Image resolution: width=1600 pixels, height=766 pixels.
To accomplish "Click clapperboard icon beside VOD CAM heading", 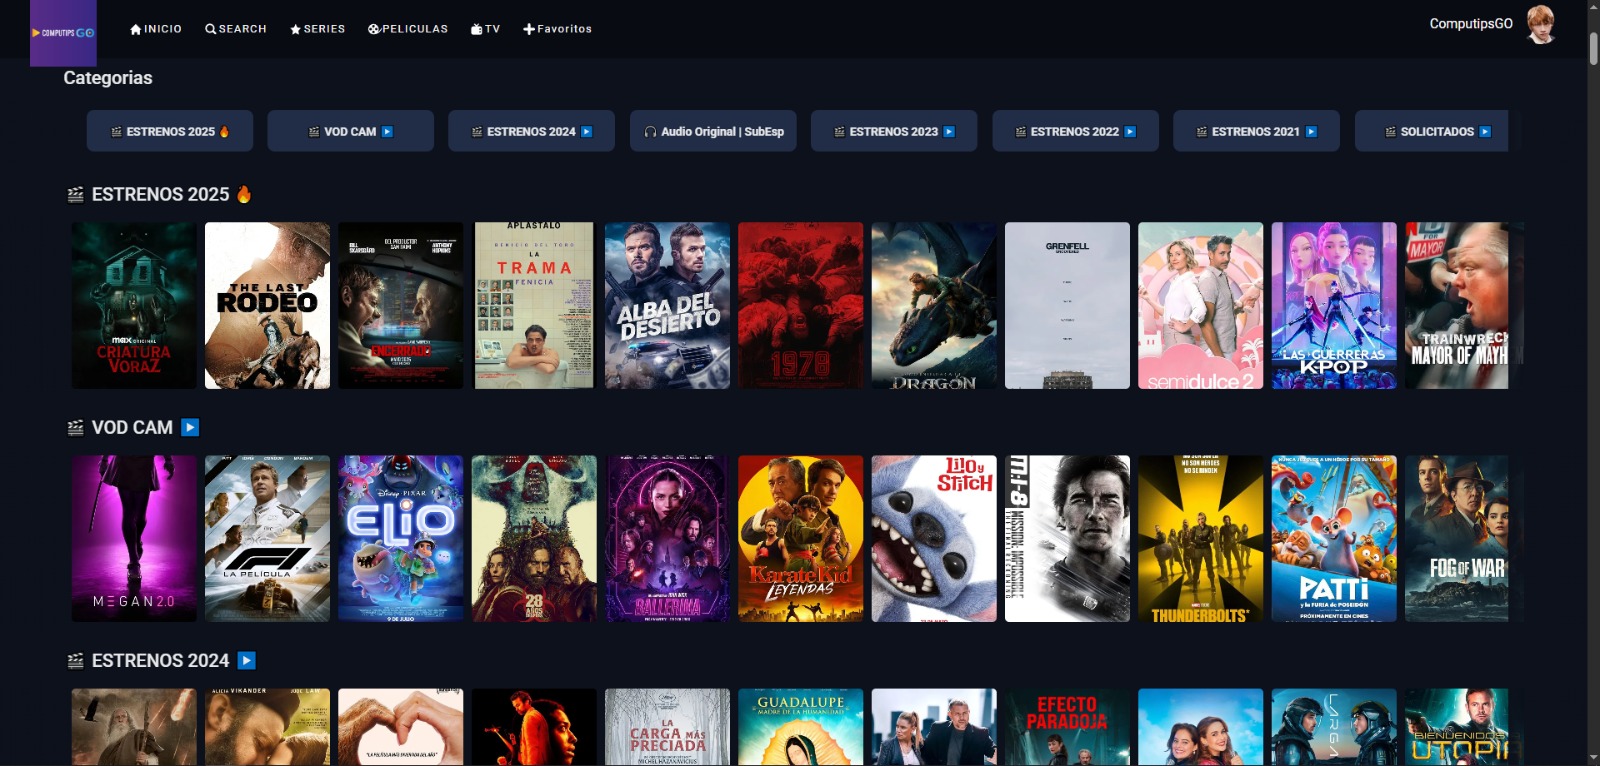I will (75, 428).
